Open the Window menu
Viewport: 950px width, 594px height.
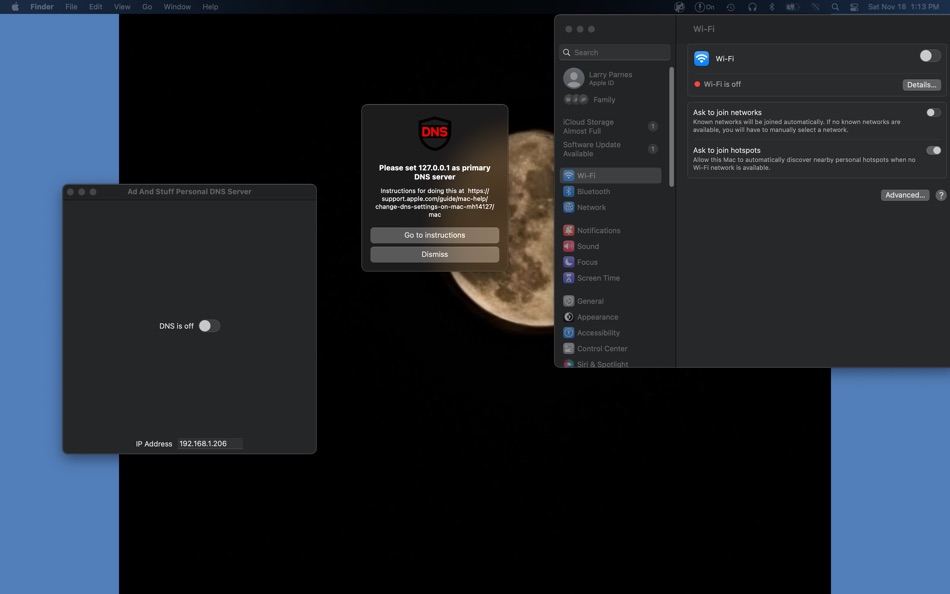[x=177, y=7]
